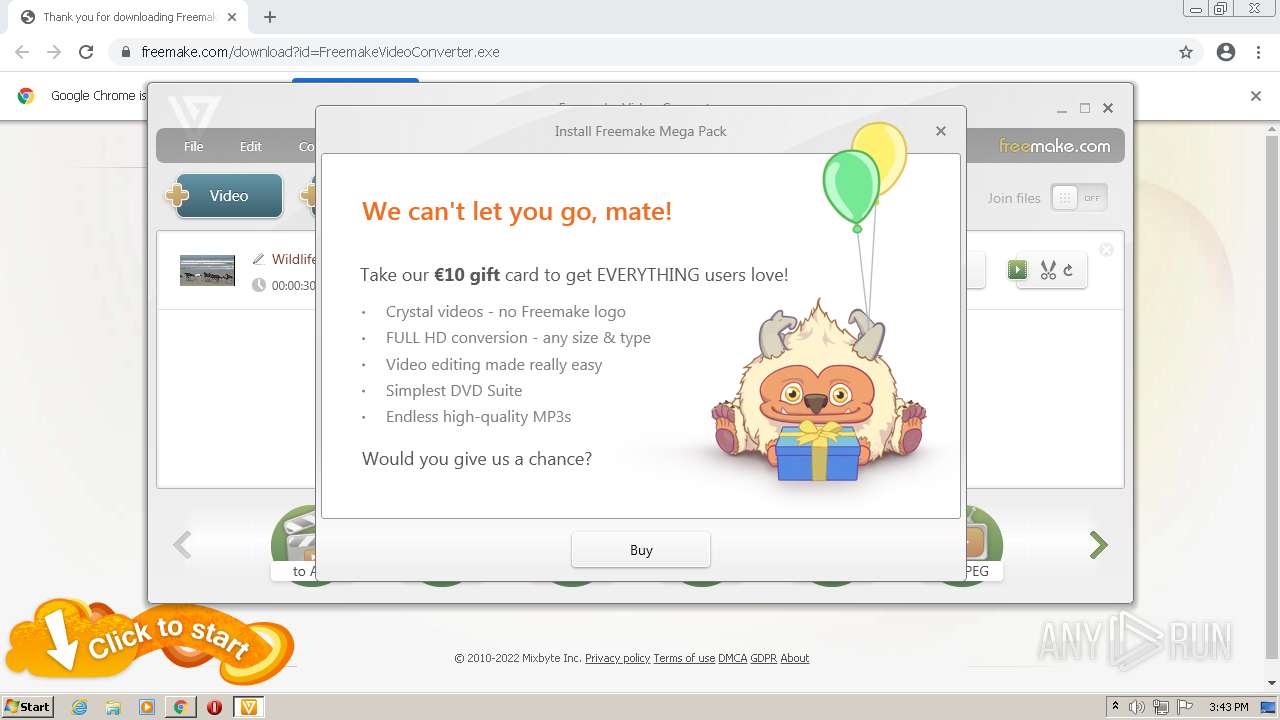
Task: Open the Terms of use link
Action: 684,658
